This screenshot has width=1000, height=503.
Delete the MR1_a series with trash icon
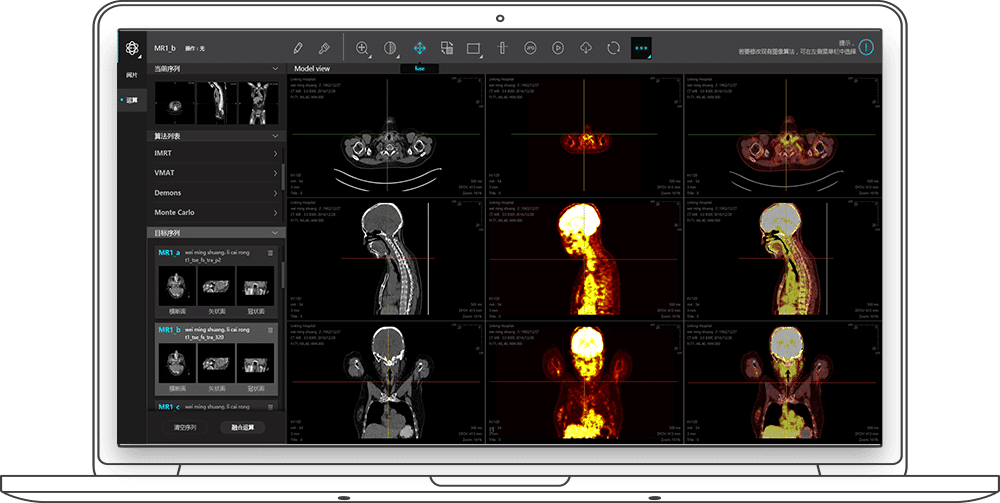[x=270, y=253]
